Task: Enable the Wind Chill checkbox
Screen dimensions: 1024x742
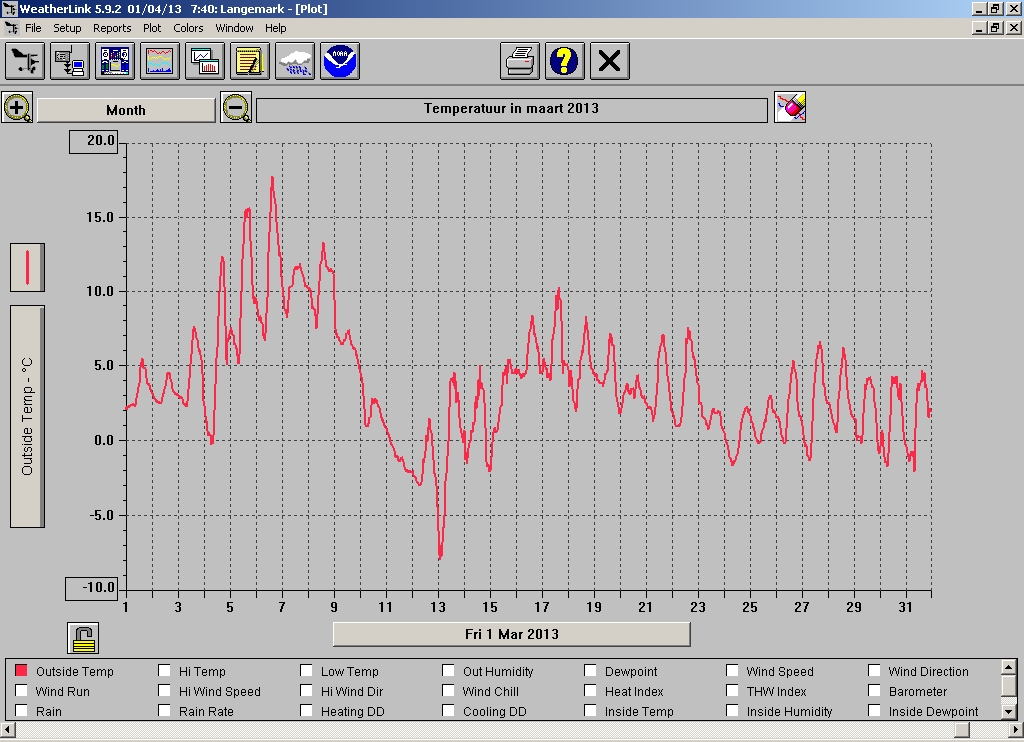Action: pos(448,690)
